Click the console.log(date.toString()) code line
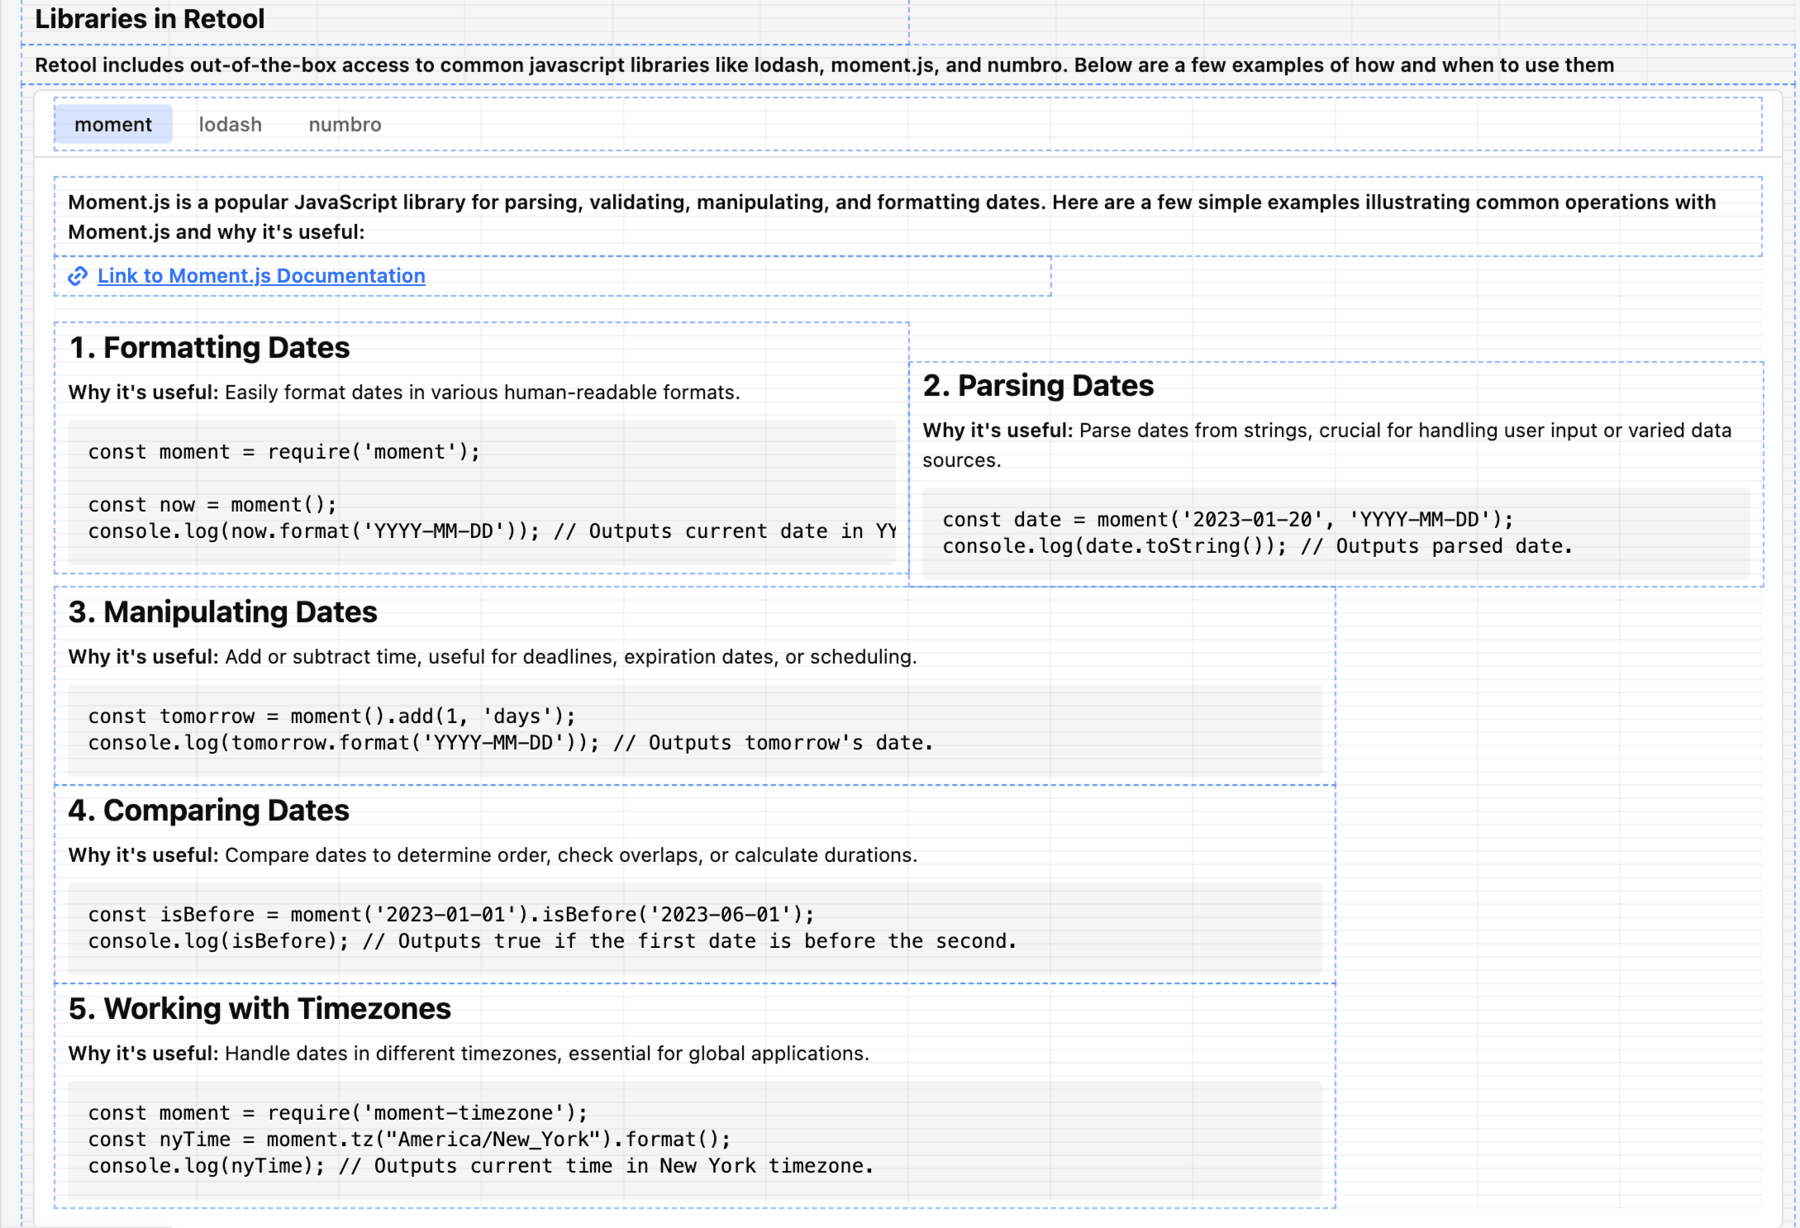The height and width of the screenshot is (1228, 1800). (1258, 546)
